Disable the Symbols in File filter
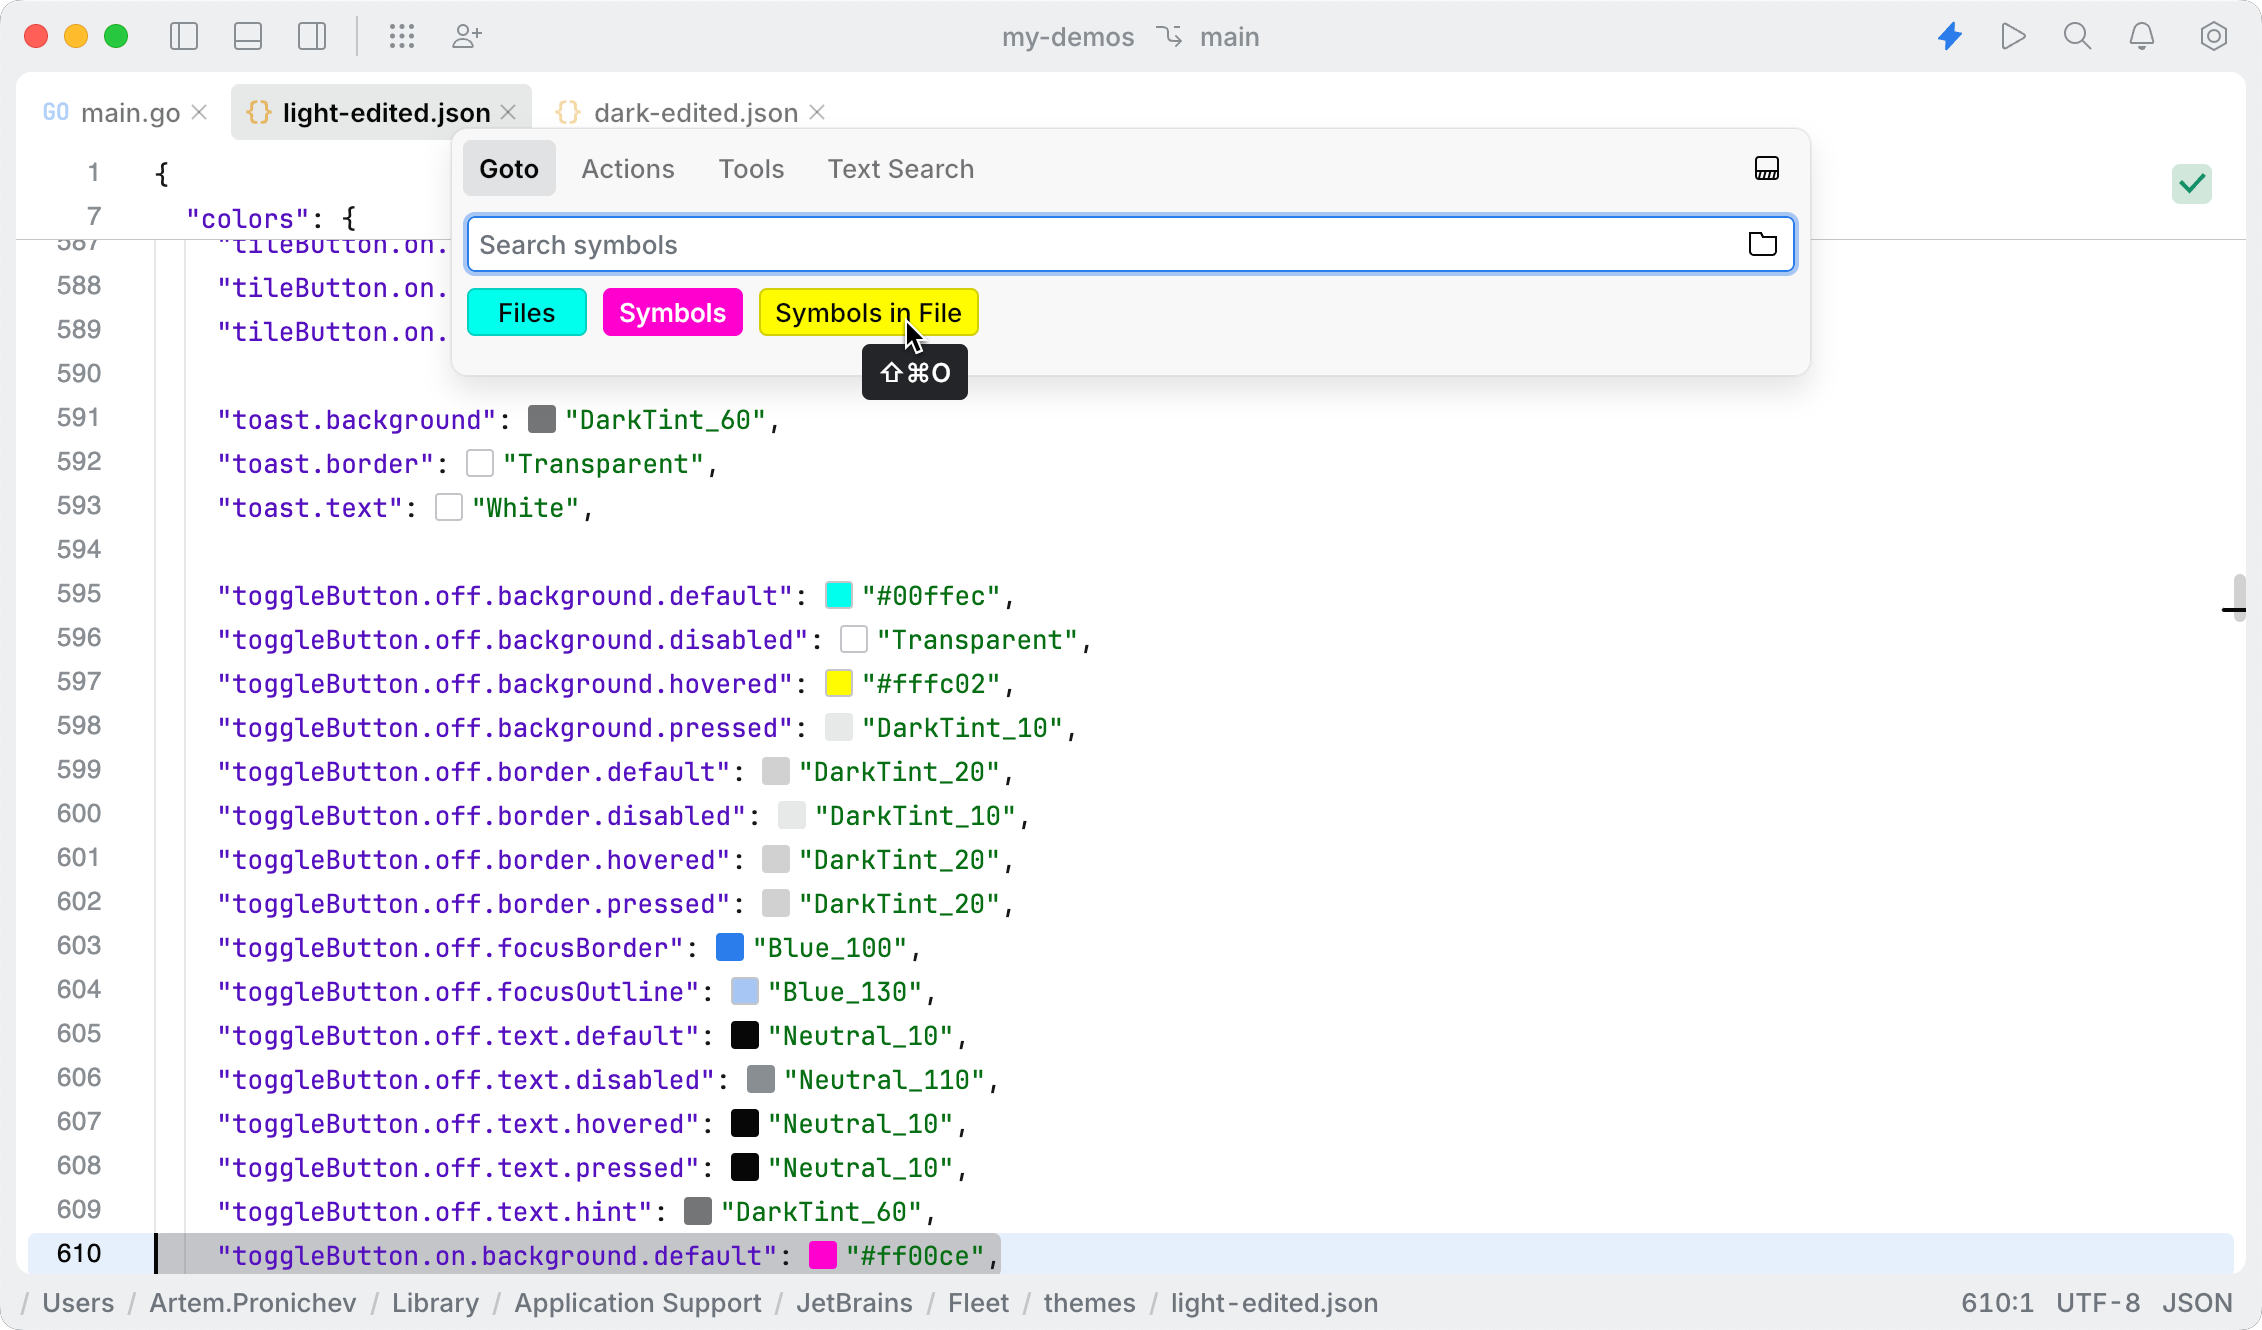2262x1330 pixels. pos(868,312)
